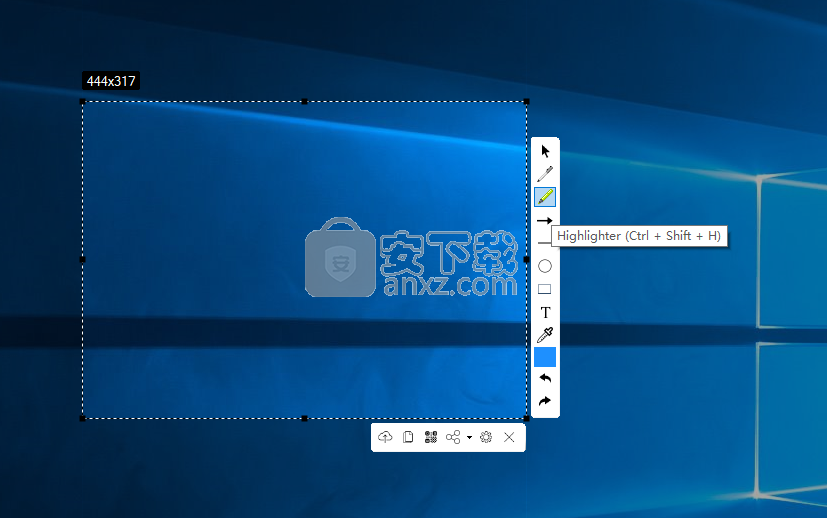The image size is (827, 518).
Task: Click the bottom-right corner selection handle
Action: tap(526, 418)
